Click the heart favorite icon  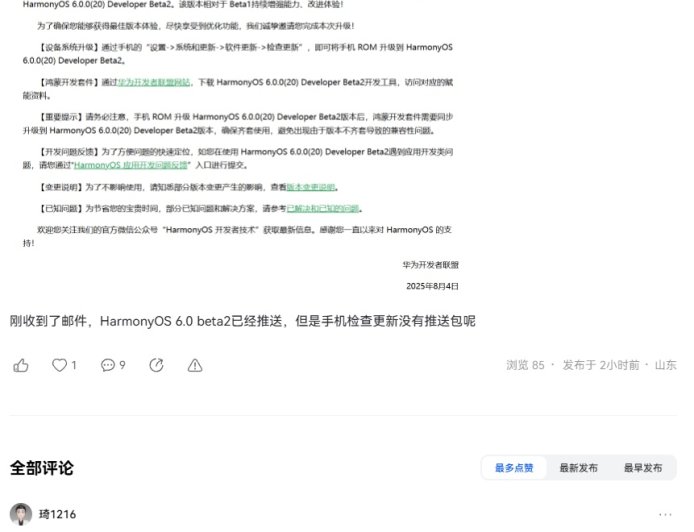point(59,365)
